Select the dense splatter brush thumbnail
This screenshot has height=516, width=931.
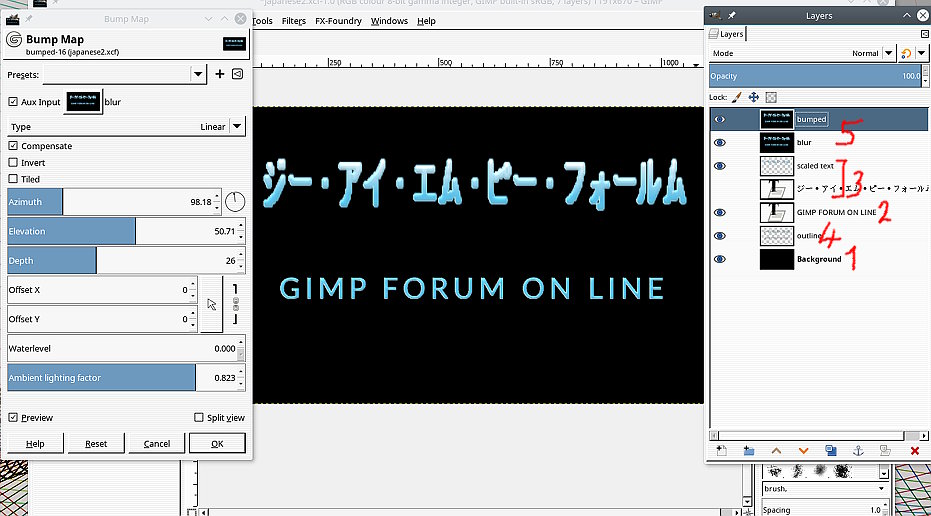(x=842, y=472)
